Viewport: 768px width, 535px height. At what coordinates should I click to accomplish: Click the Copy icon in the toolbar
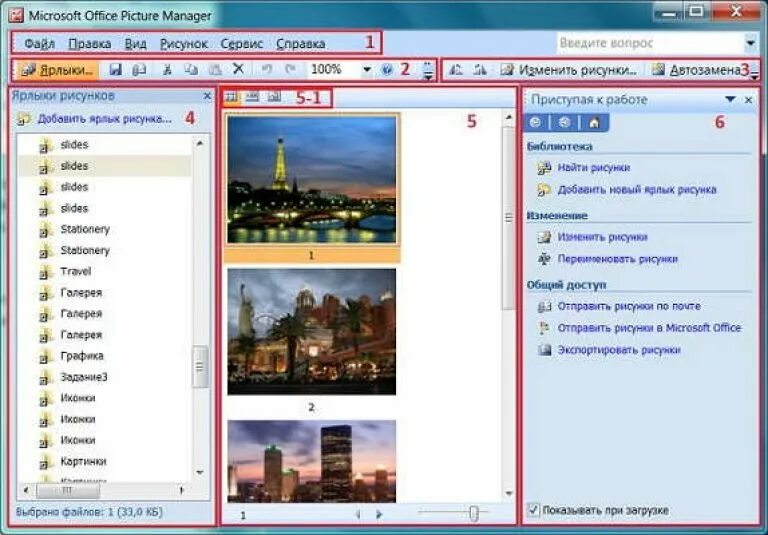coord(191,70)
